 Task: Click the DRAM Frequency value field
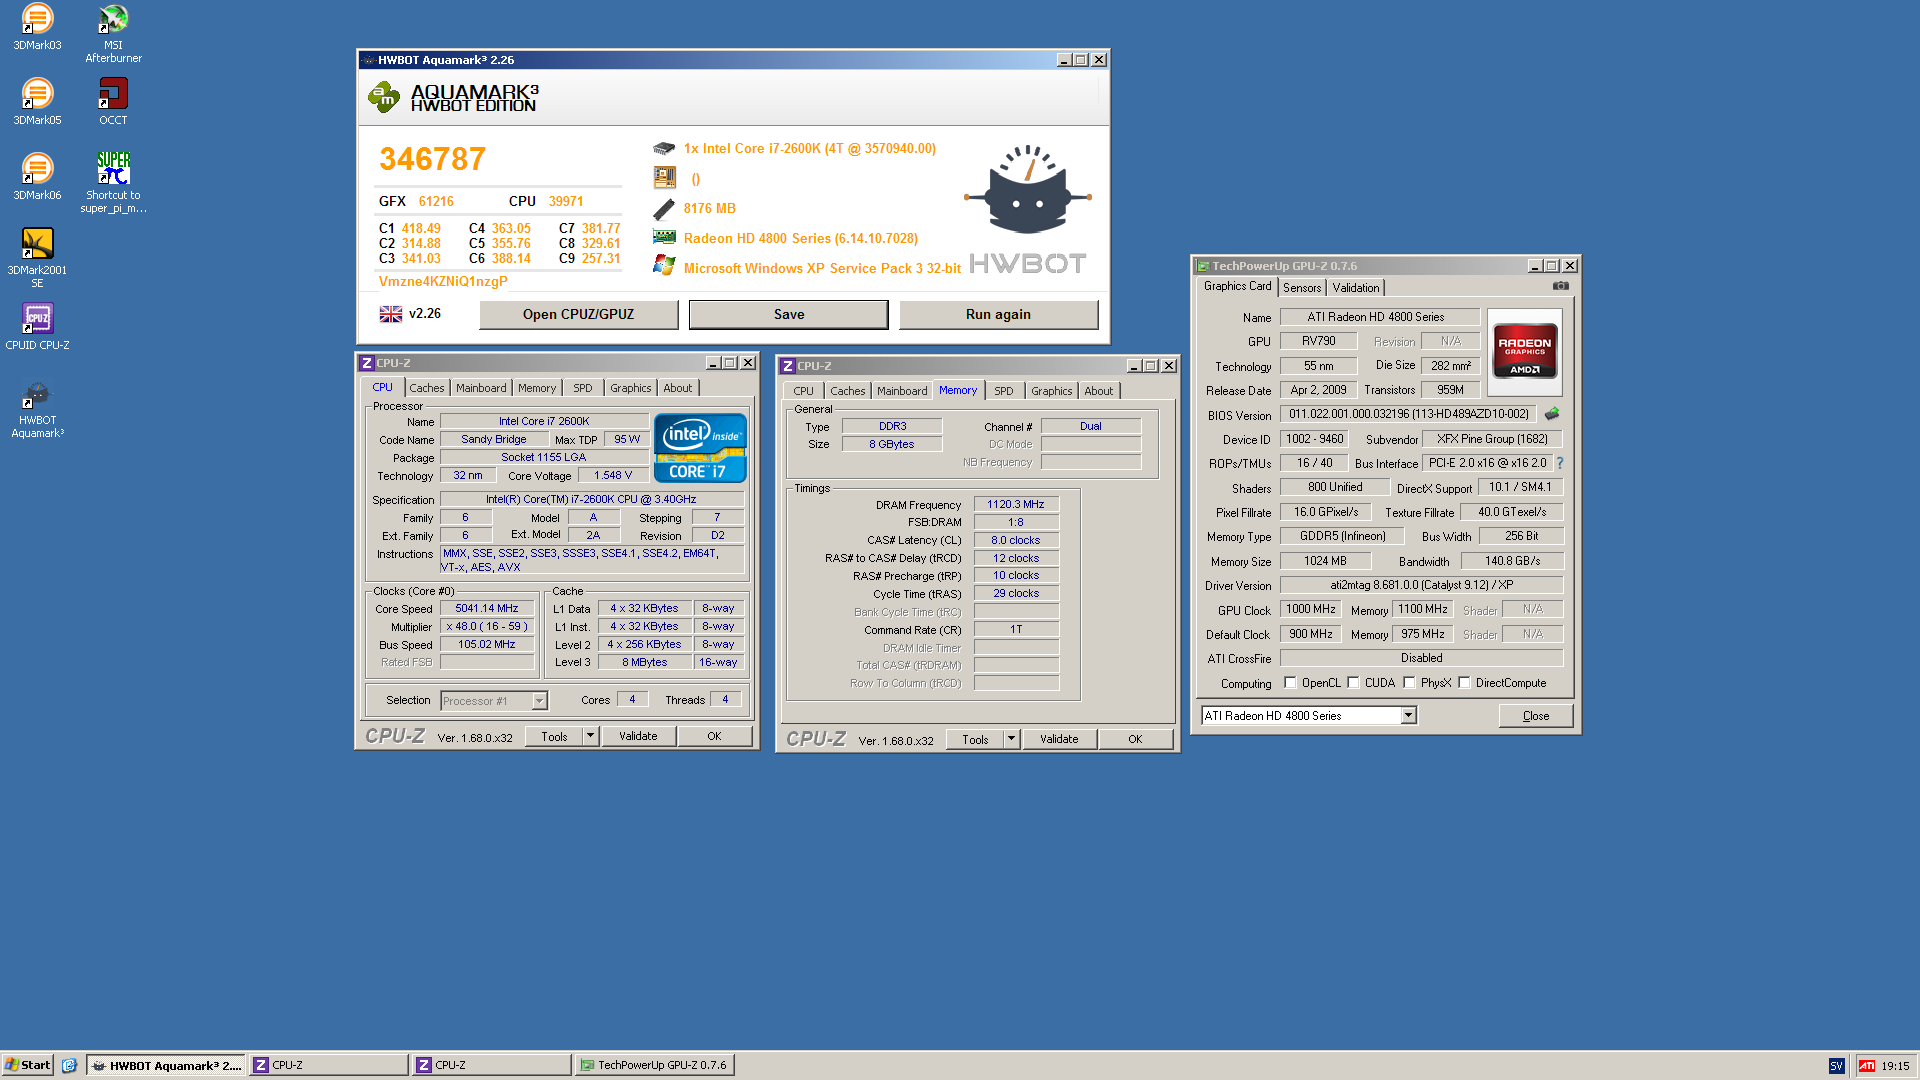pyautogui.click(x=1016, y=505)
